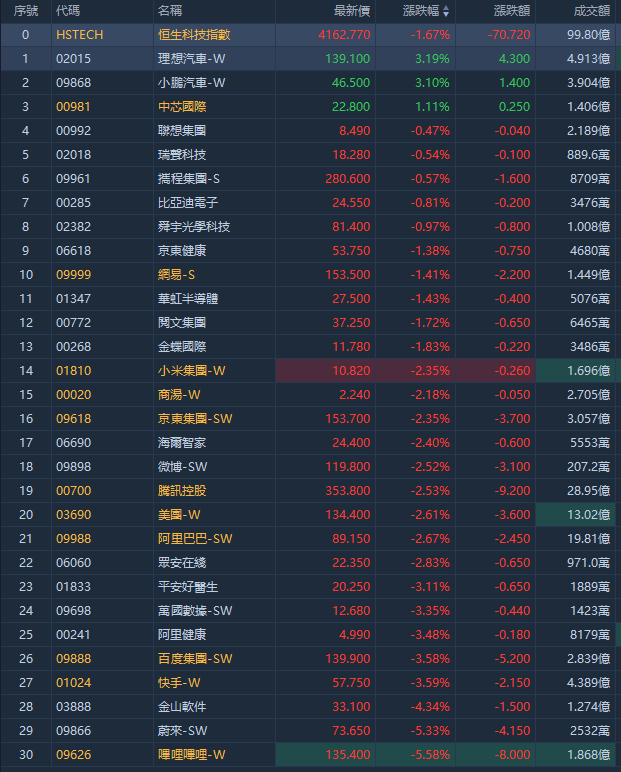The height and width of the screenshot is (772, 621).
Task: Open 理想汽車-W stock row
Action: click(x=191, y=58)
